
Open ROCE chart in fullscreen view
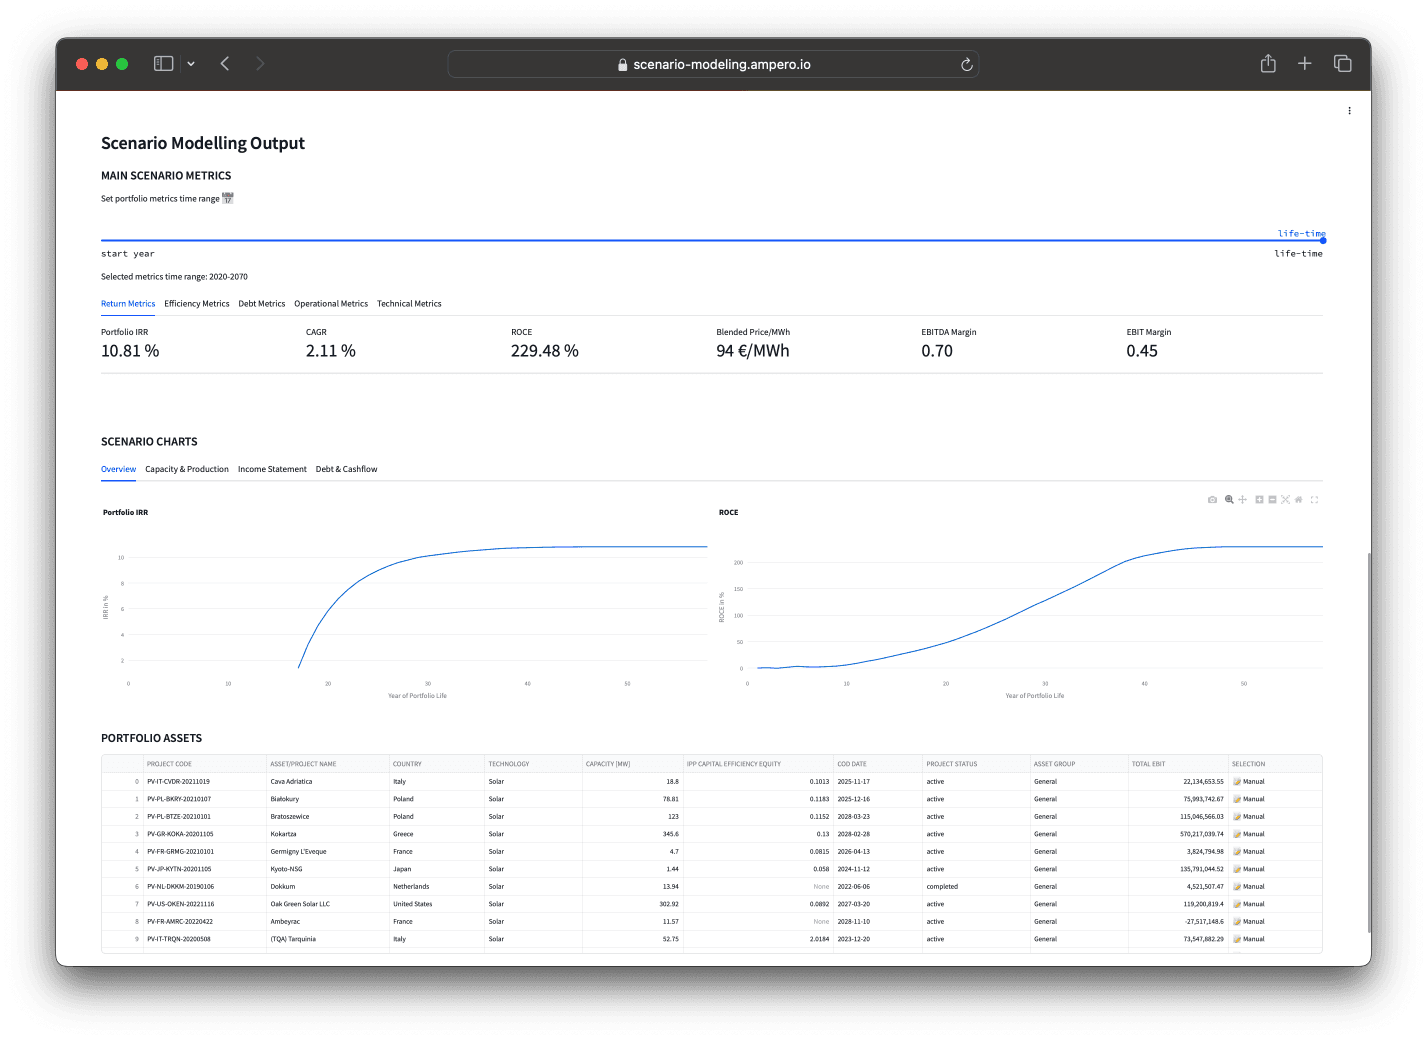pos(1314,500)
